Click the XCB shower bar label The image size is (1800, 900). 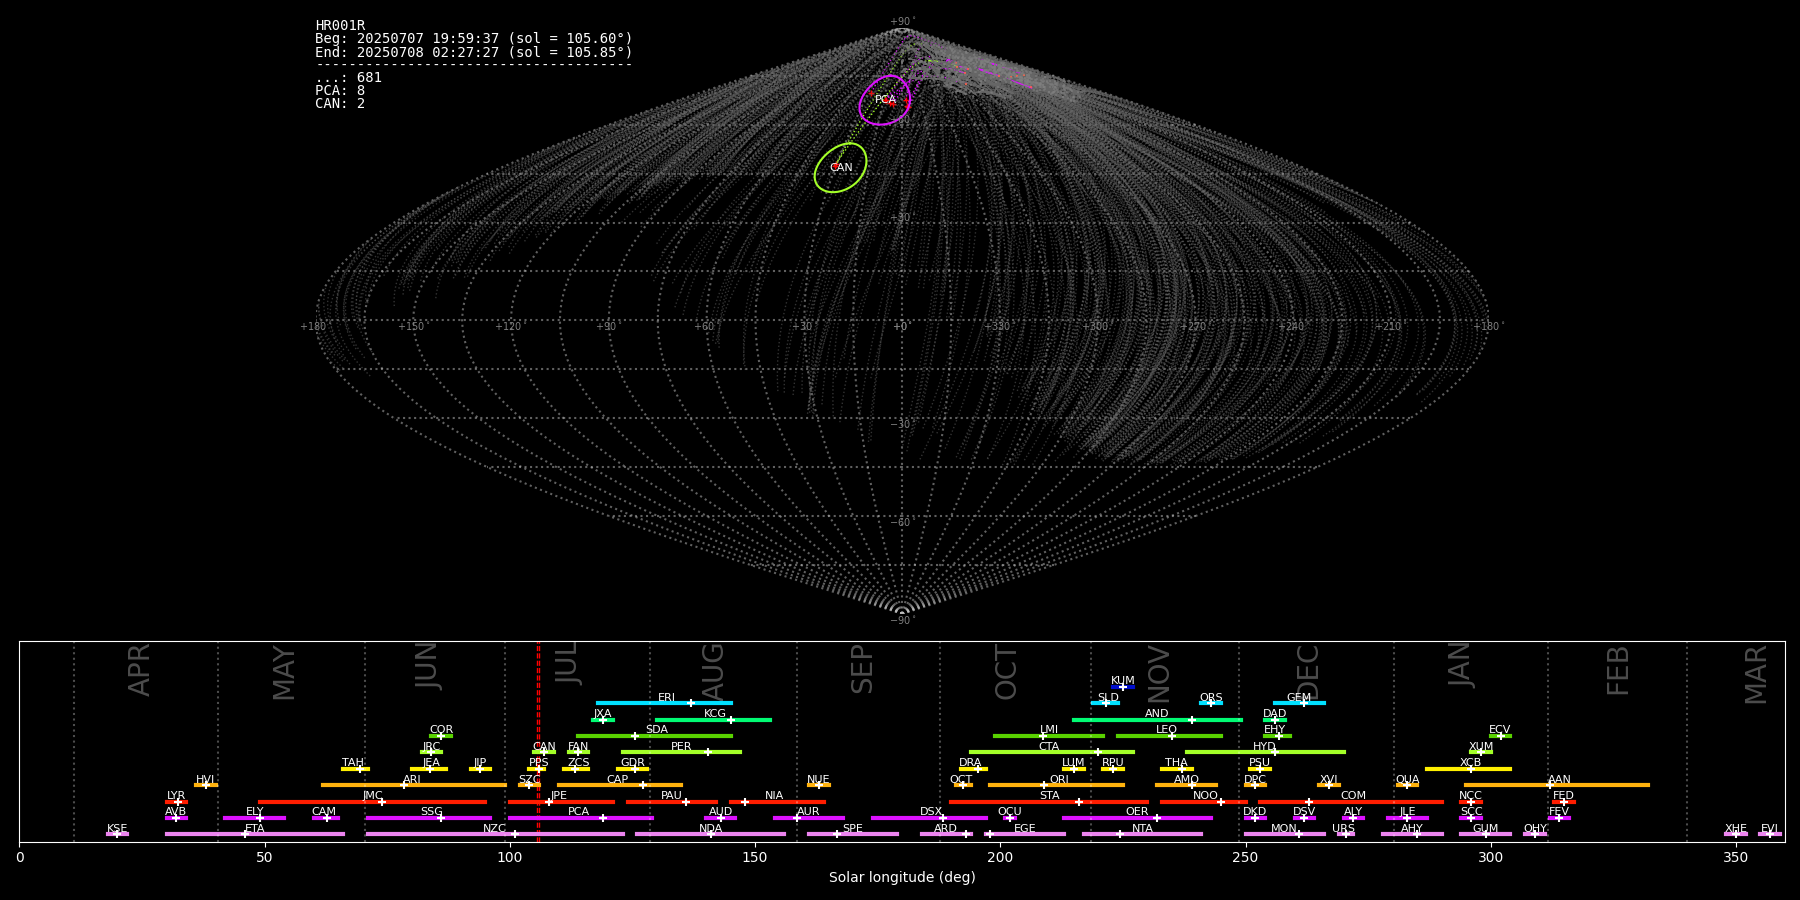click(1470, 763)
